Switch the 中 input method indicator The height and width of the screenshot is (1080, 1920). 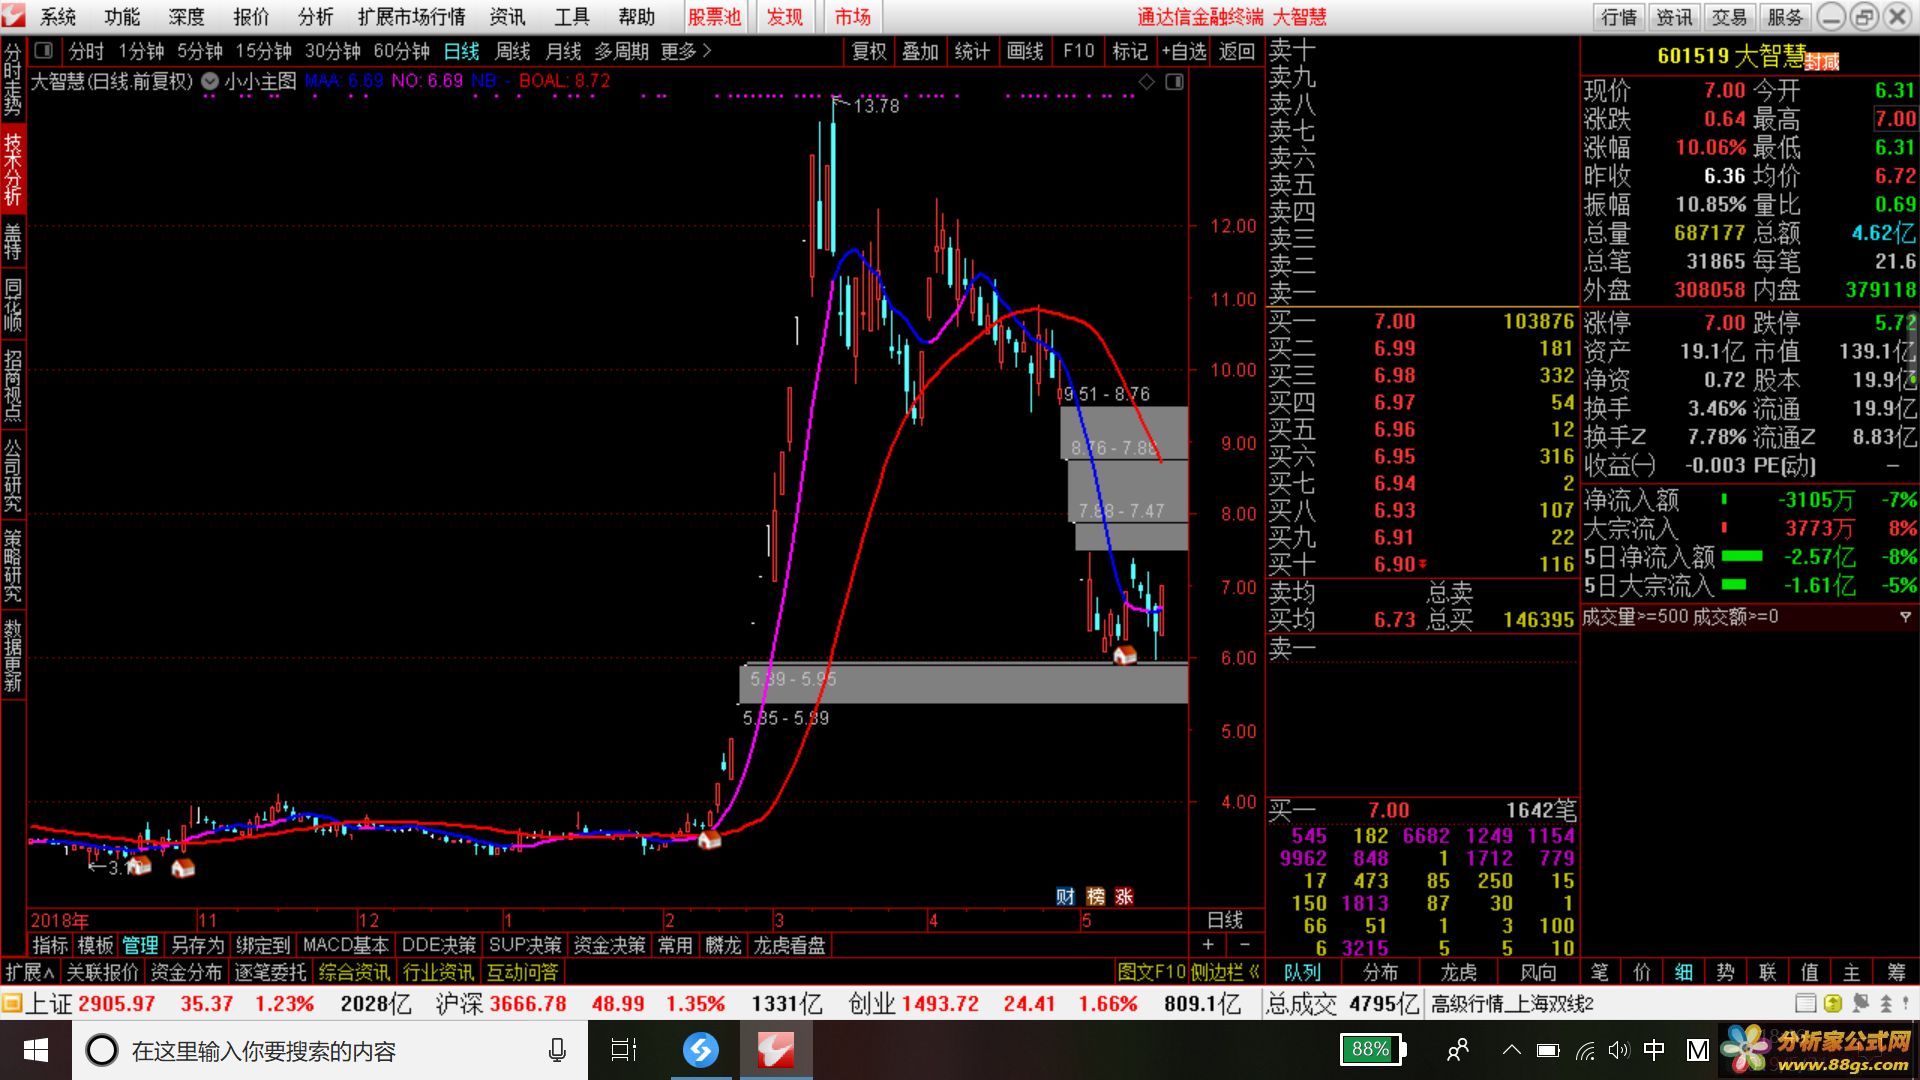tap(1654, 1050)
